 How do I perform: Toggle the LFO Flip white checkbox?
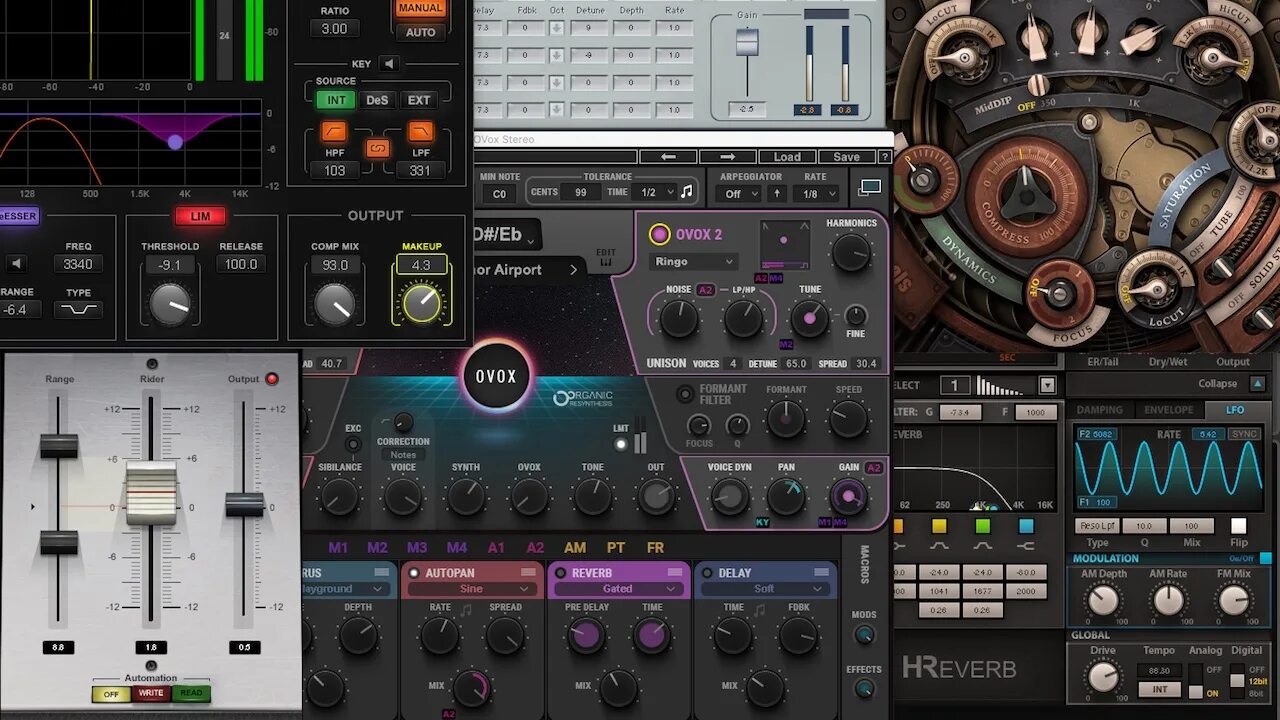coord(1239,526)
